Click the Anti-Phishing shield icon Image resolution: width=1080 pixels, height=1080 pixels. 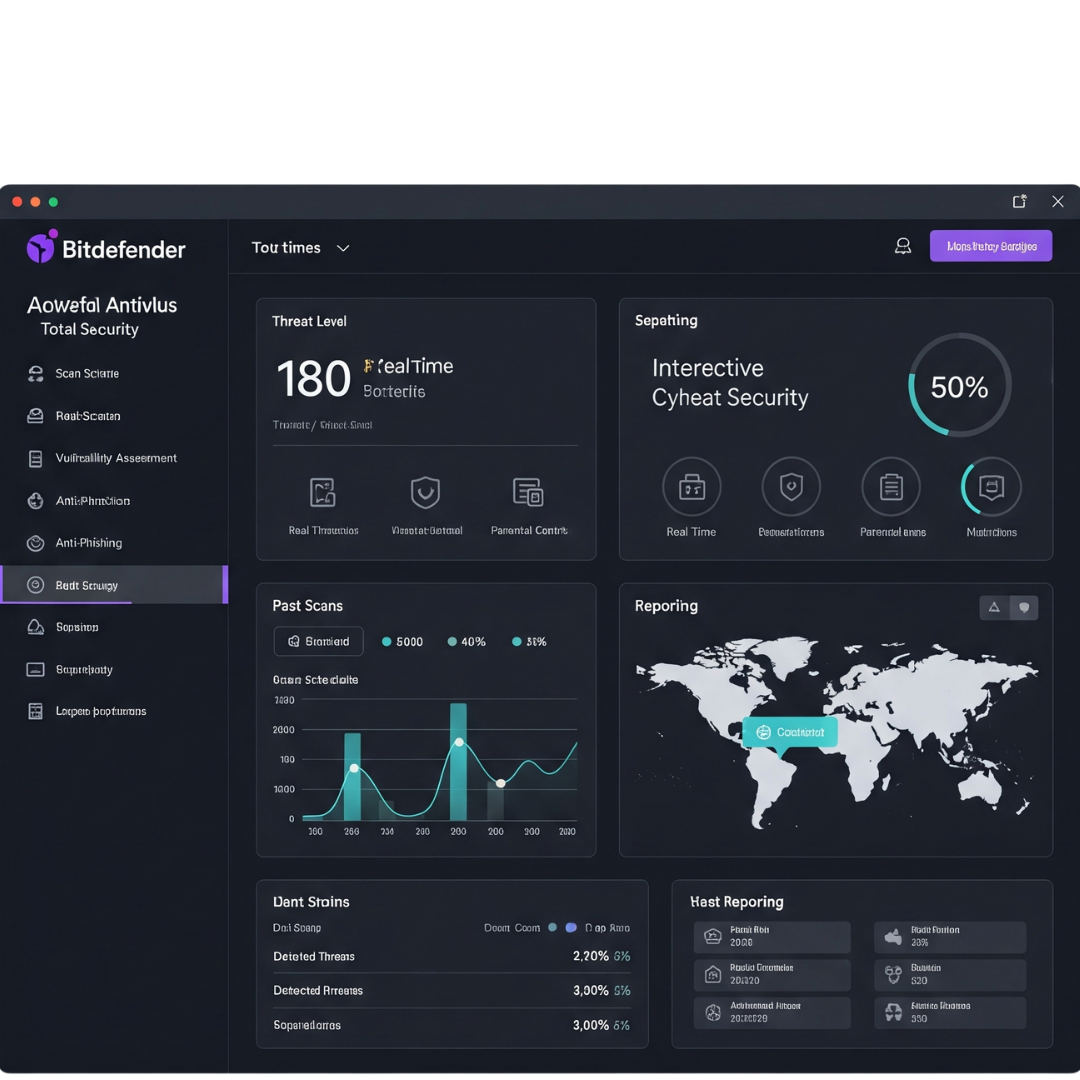[x=34, y=543]
